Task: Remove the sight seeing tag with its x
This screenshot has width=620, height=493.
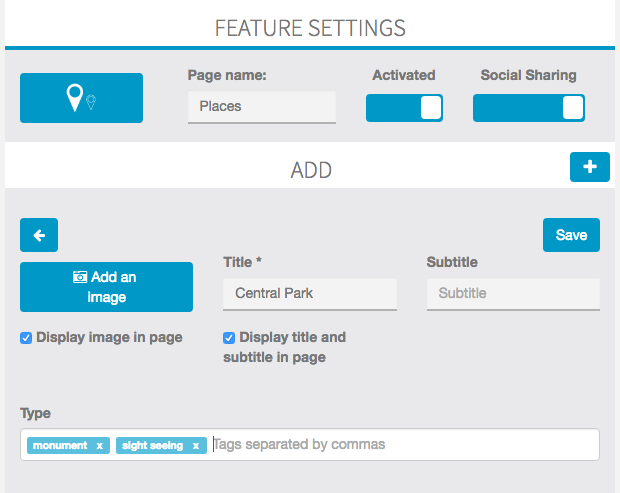Action: 196,446
